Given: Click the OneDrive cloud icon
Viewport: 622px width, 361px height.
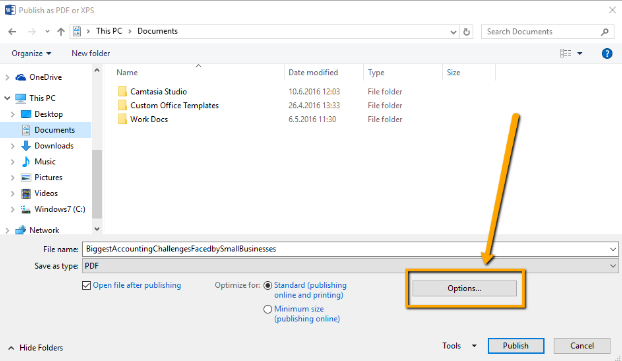Looking at the screenshot, I should 21,77.
